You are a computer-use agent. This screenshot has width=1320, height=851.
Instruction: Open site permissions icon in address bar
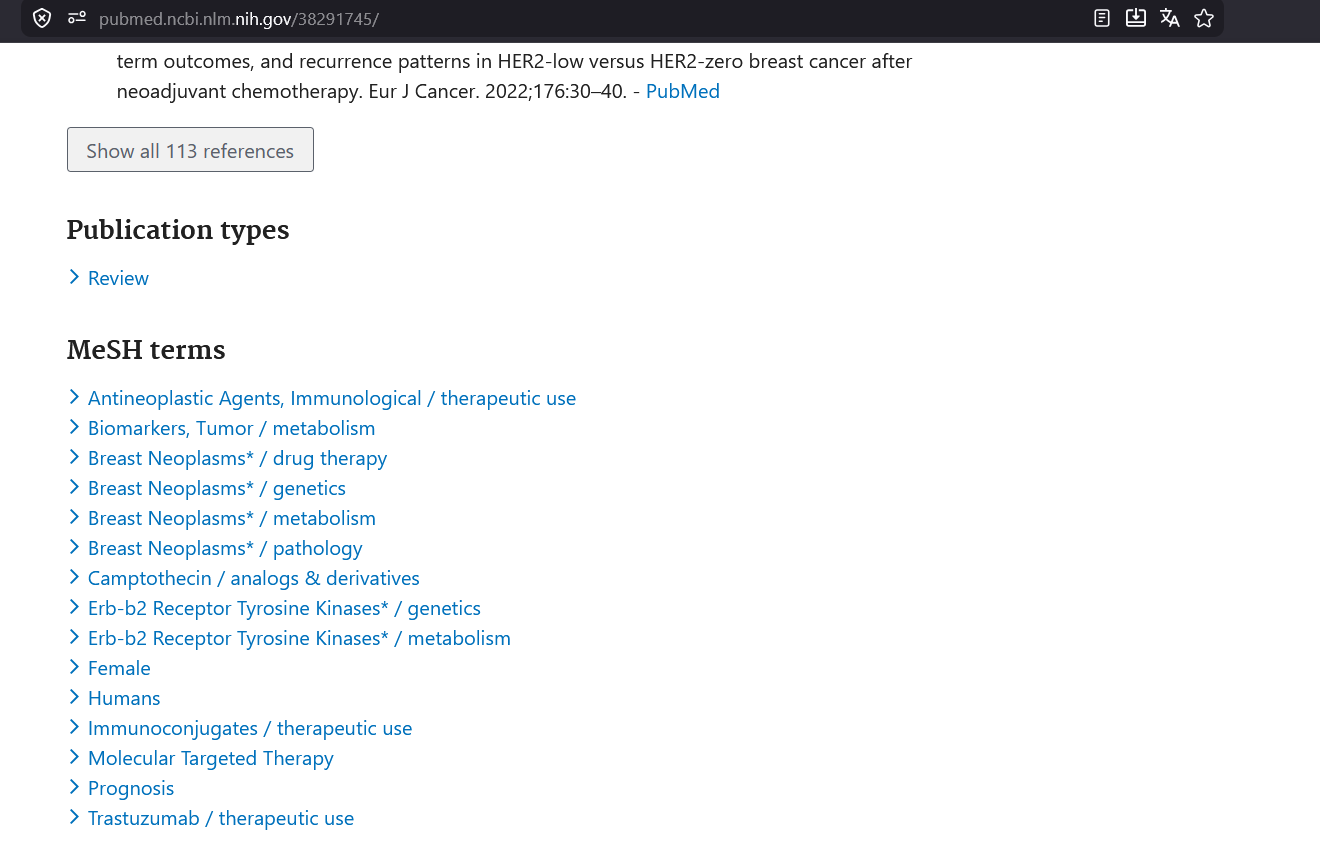[x=76, y=18]
